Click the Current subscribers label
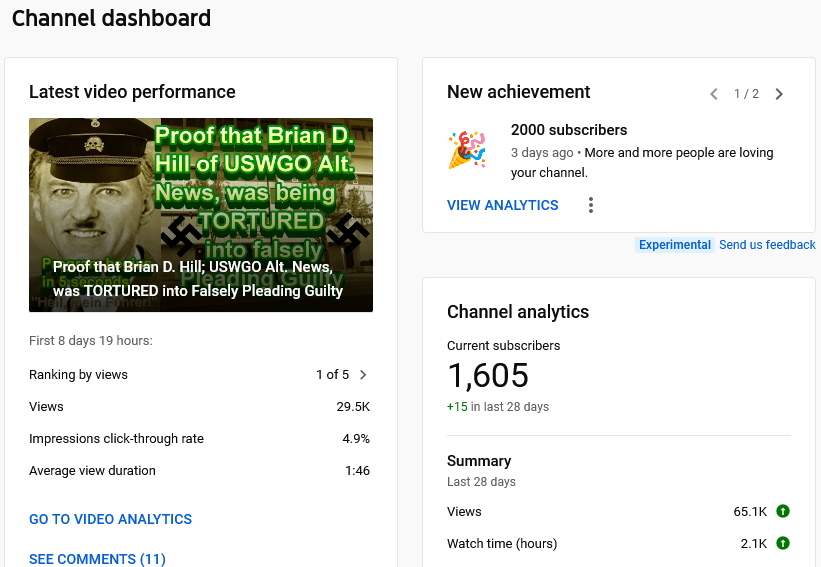This screenshot has height=567, width=821. 504,346
